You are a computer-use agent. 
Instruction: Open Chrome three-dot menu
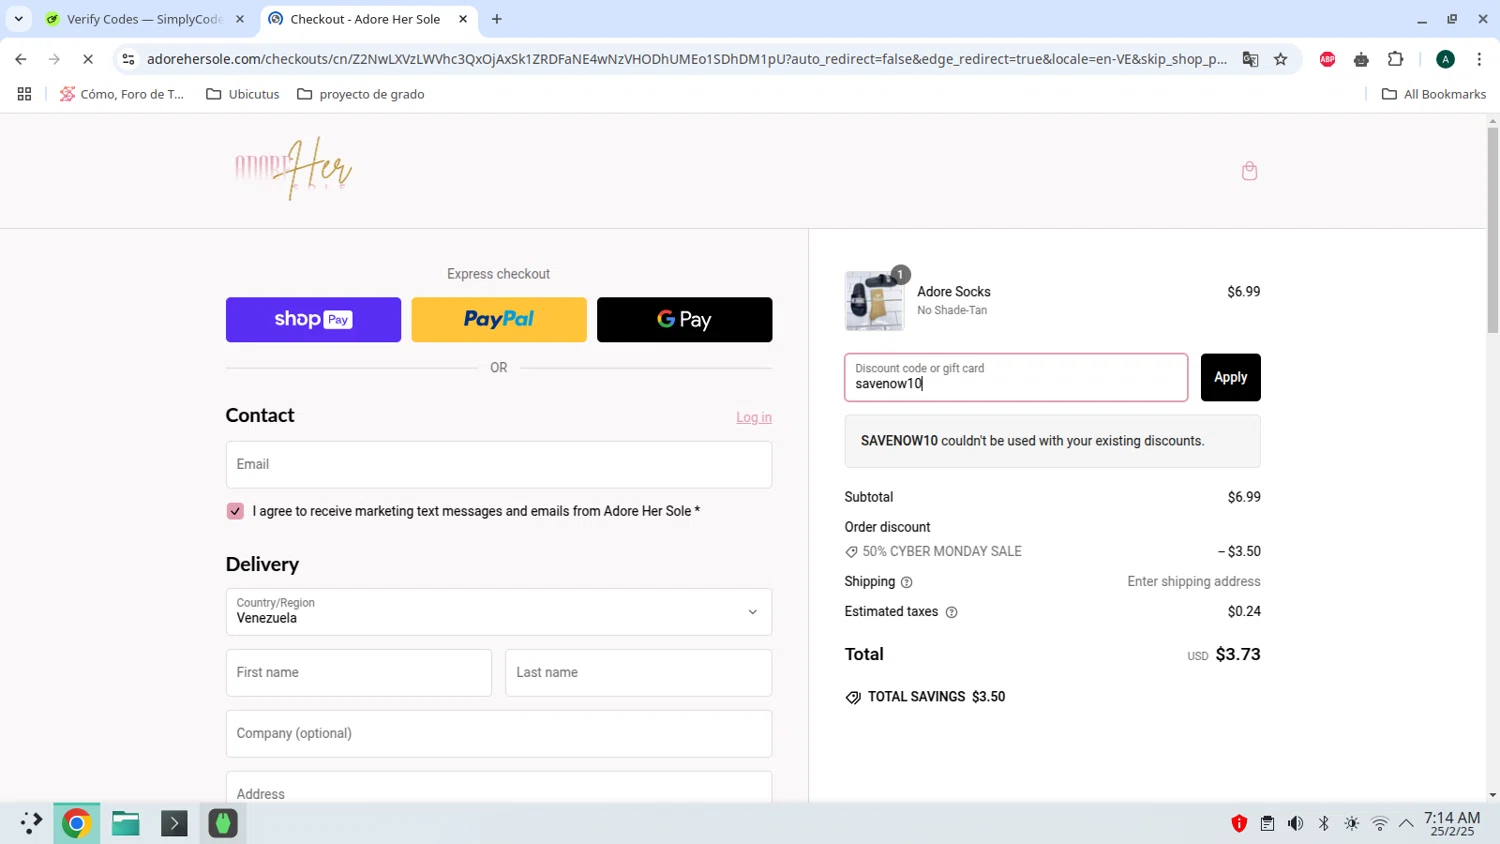click(1479, 59)
